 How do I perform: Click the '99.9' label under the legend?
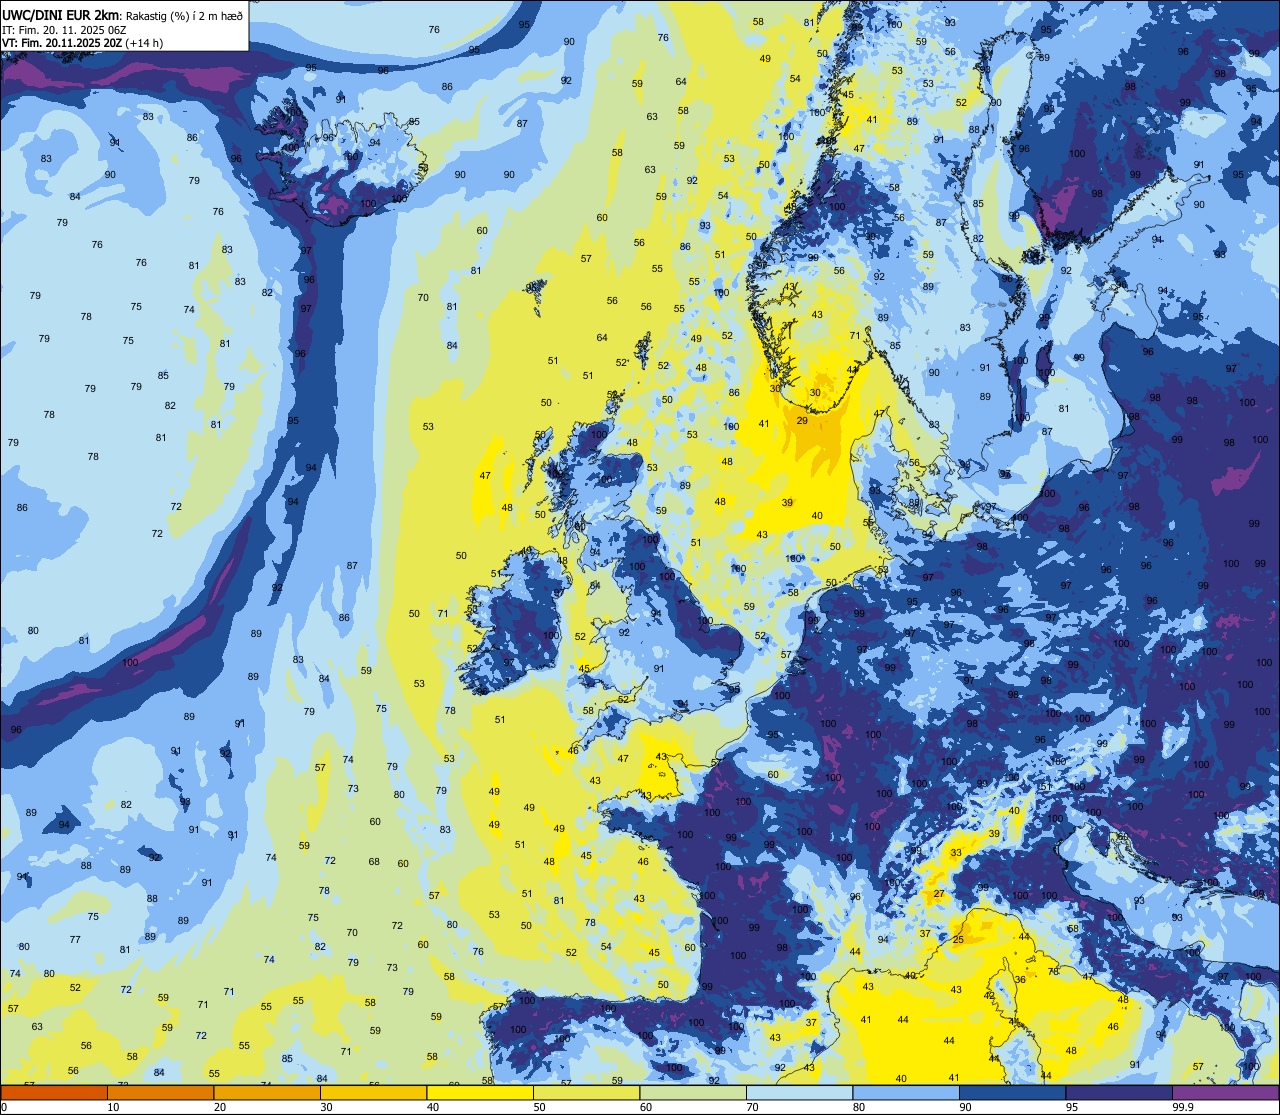1182,1107
